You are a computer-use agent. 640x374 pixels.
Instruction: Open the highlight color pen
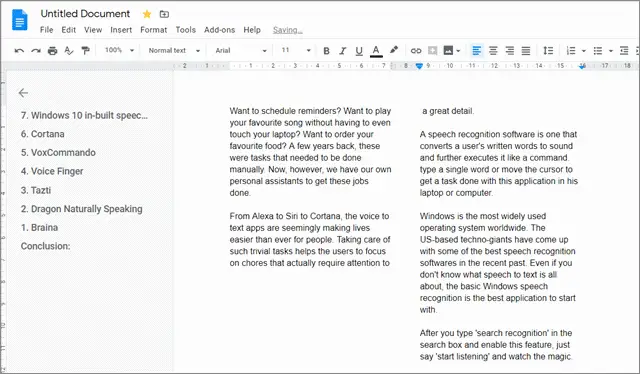point(393,50)
